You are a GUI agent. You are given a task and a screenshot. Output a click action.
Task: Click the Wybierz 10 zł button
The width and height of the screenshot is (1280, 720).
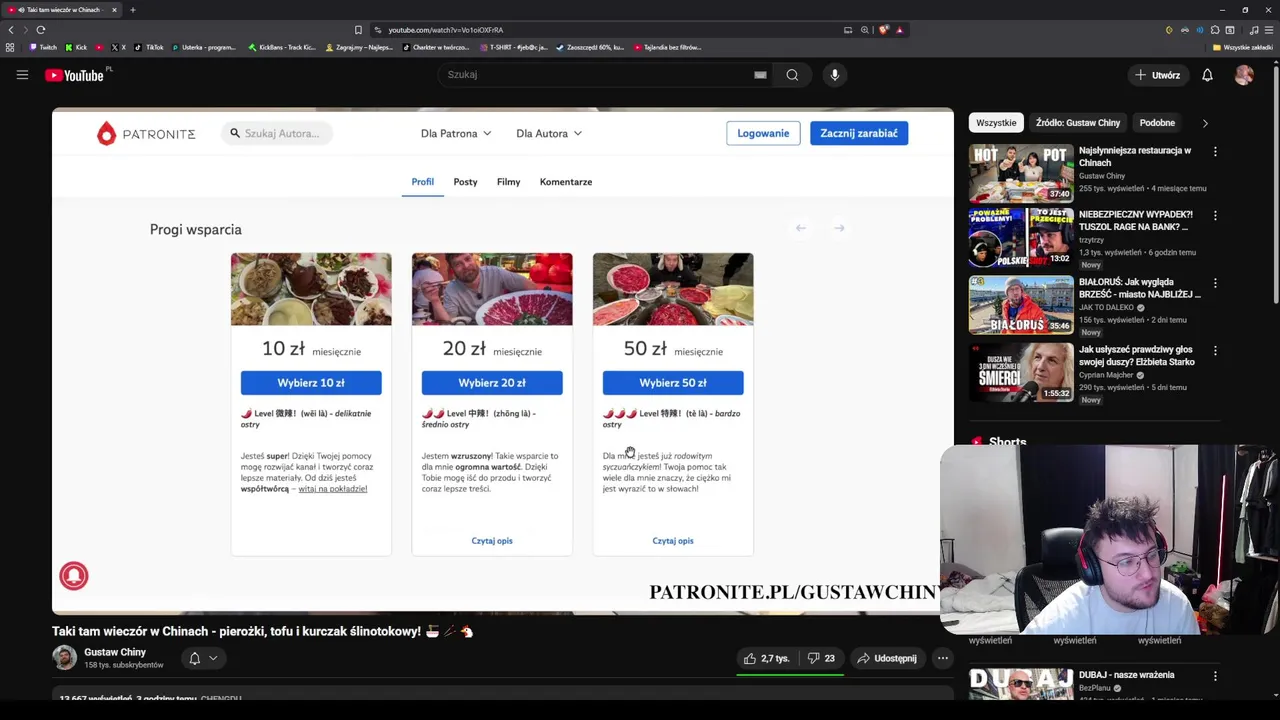(x=311, y=383)
